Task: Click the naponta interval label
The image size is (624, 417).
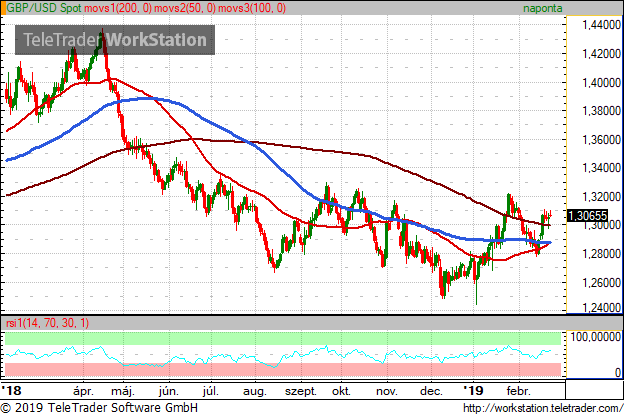Action: point(542,8)
